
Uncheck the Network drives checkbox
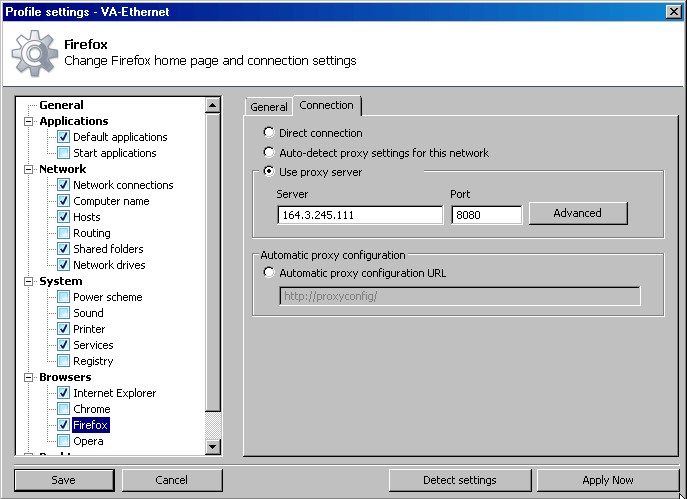[x=63, y=265]
